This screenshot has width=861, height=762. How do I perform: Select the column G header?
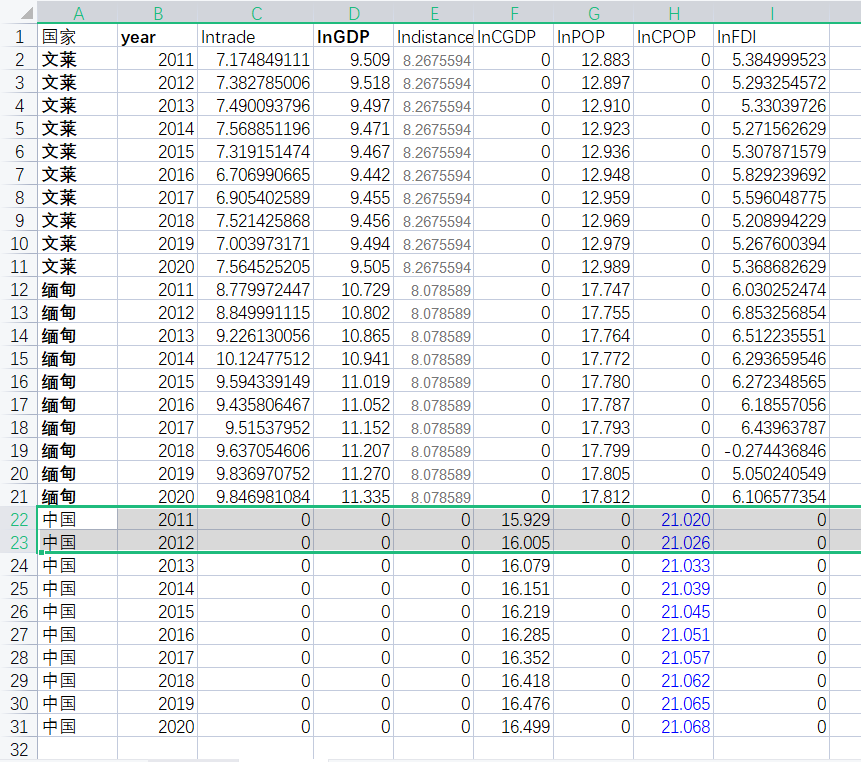pos(594,13)
